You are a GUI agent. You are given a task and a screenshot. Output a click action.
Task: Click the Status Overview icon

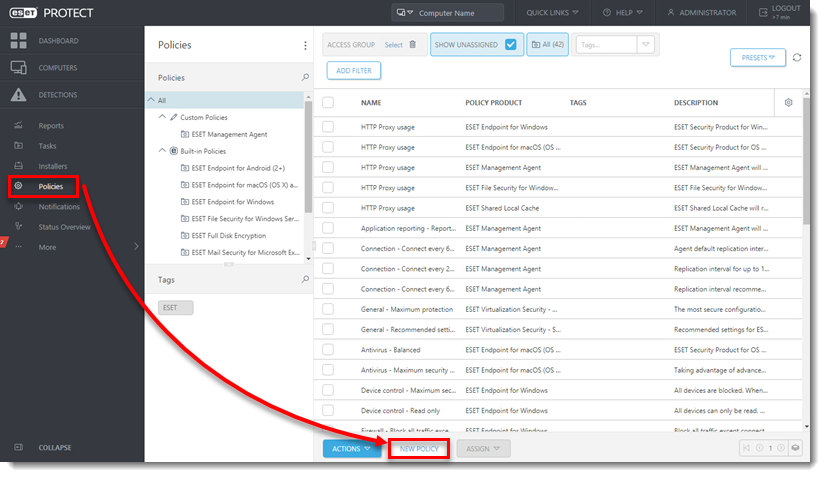[18, 227]
